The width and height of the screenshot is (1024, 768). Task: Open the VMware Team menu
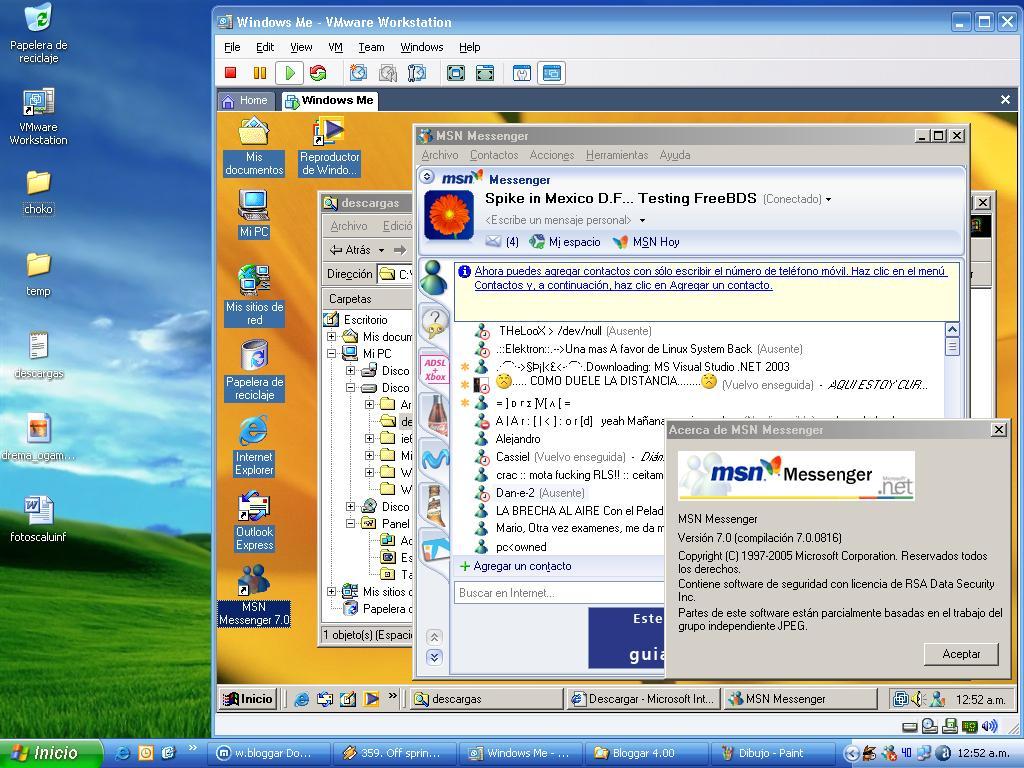pos(371,47)
